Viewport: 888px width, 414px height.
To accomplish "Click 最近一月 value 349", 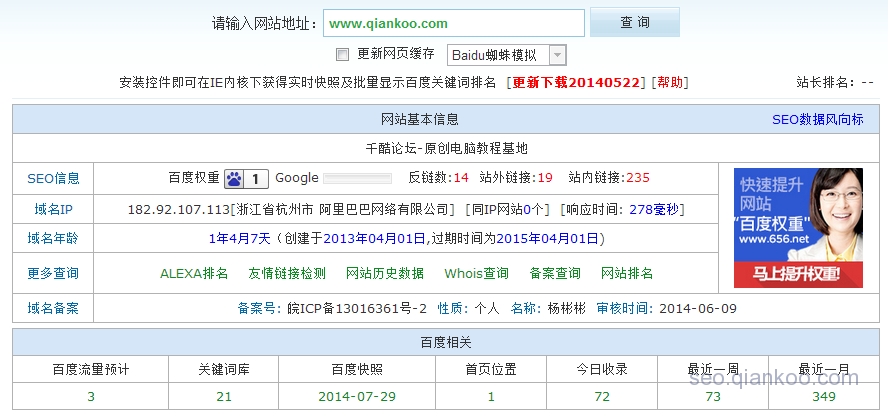I will (x=824, y=396).
